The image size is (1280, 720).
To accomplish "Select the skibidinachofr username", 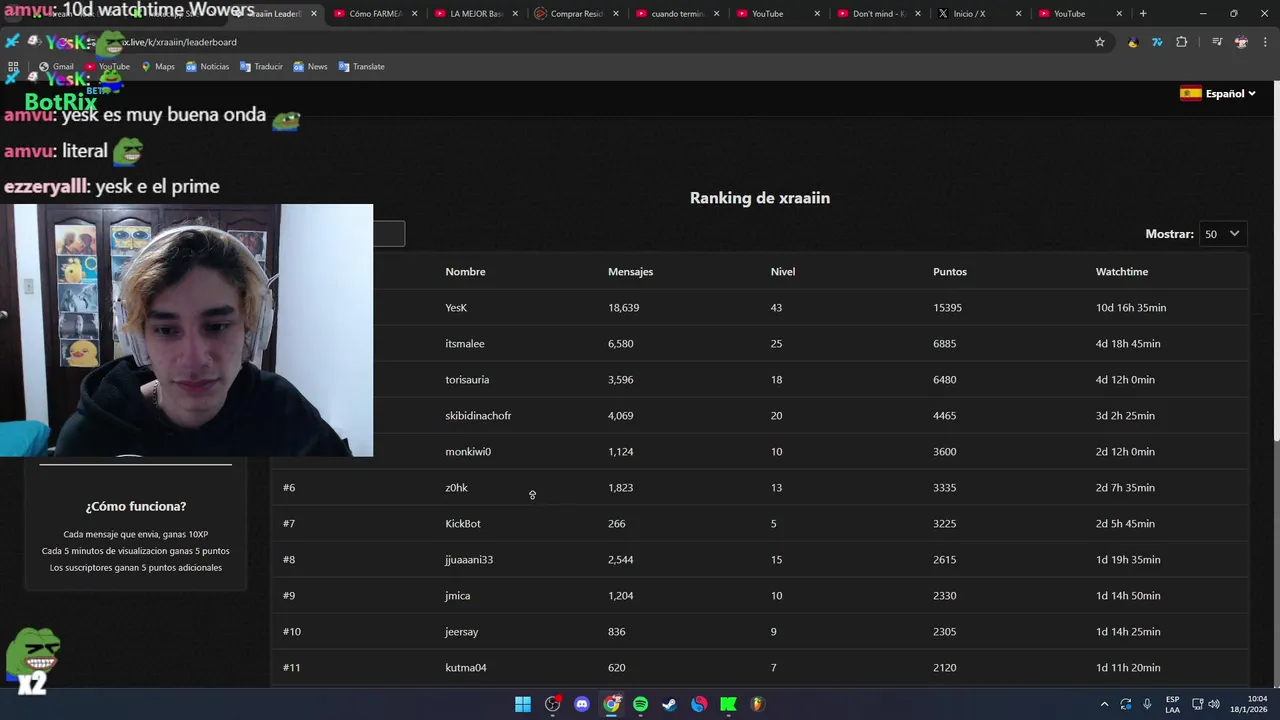I will pyautogui.click(x=478, y=416).
